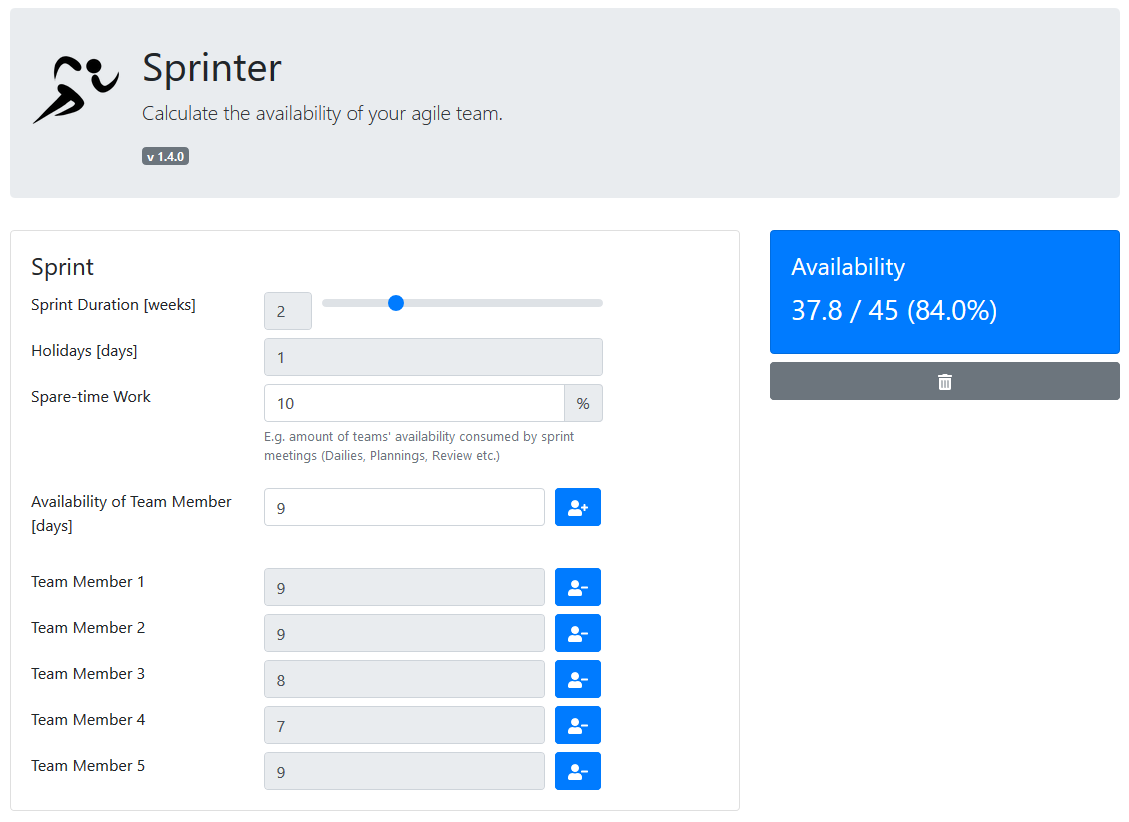The height and width of the screenshot is (822, 1129).
Task: Click the Team Member 3 label
Action: 88,674
